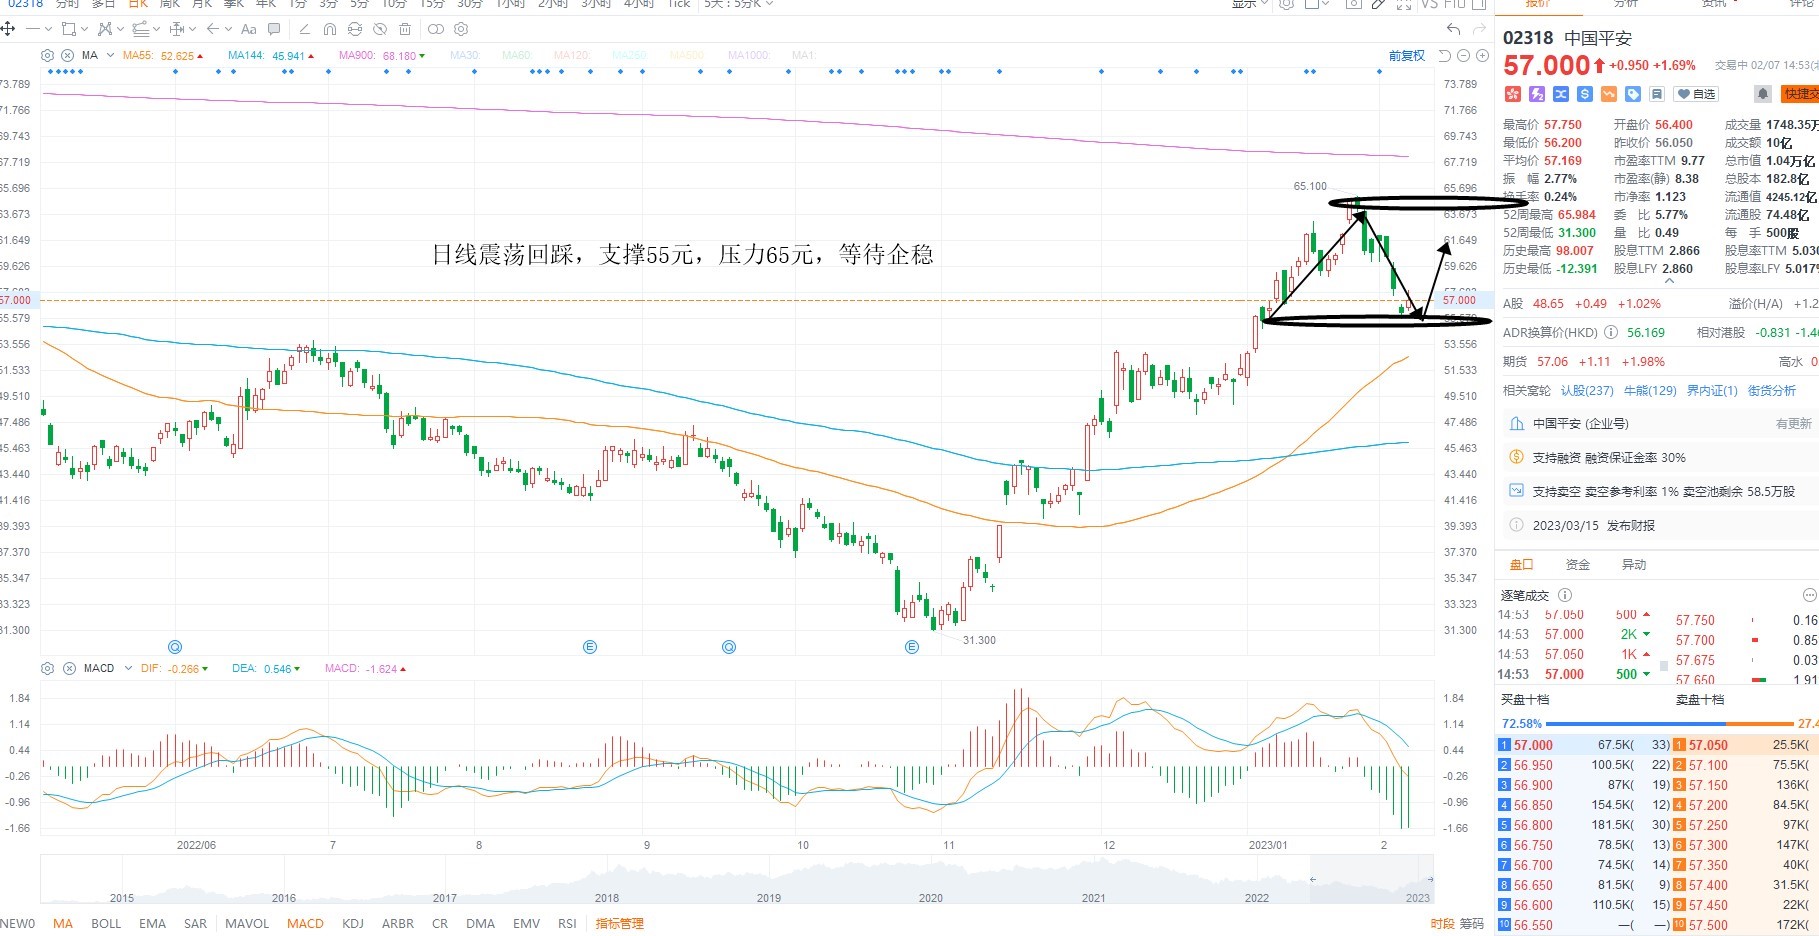Click the info icon beside 逐笔成交
The height and width of the screenshot is (936, 1819).
click(1565, 595)
